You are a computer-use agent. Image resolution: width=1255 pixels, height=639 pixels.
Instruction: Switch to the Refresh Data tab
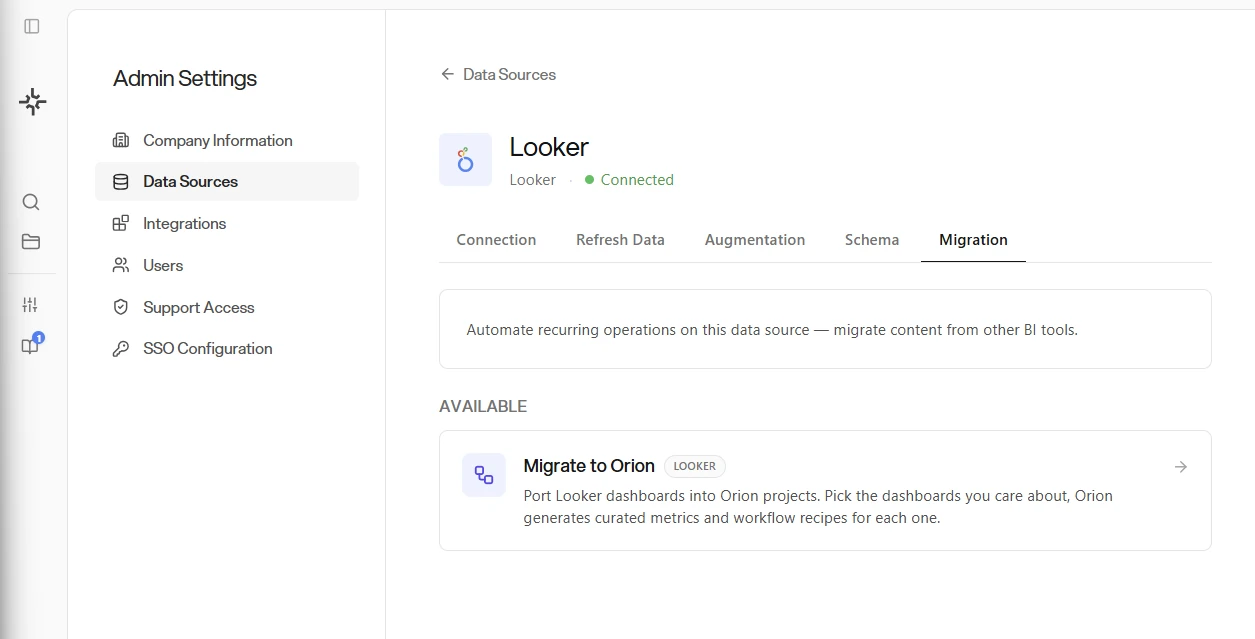coord(620,240)
